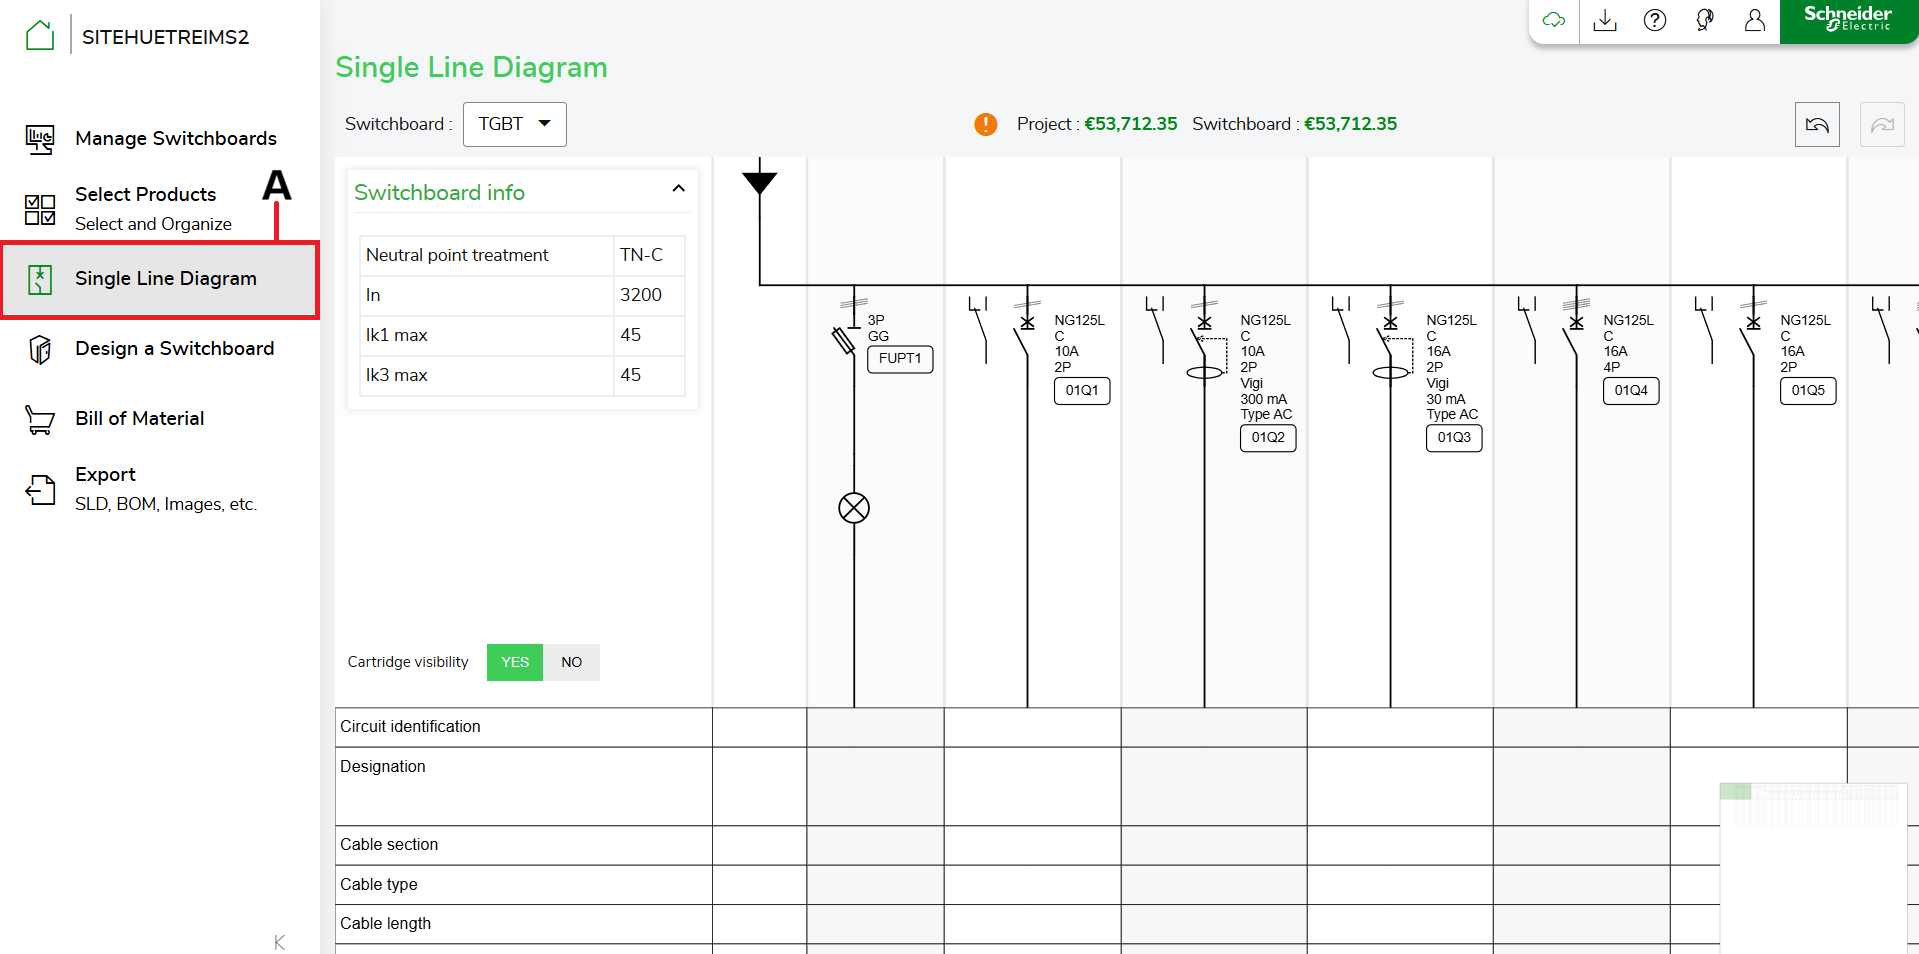This screenshot has width=1919, height=954.
Task: Open Export SLD, BOM, Images
Action: tap(166, 489)
